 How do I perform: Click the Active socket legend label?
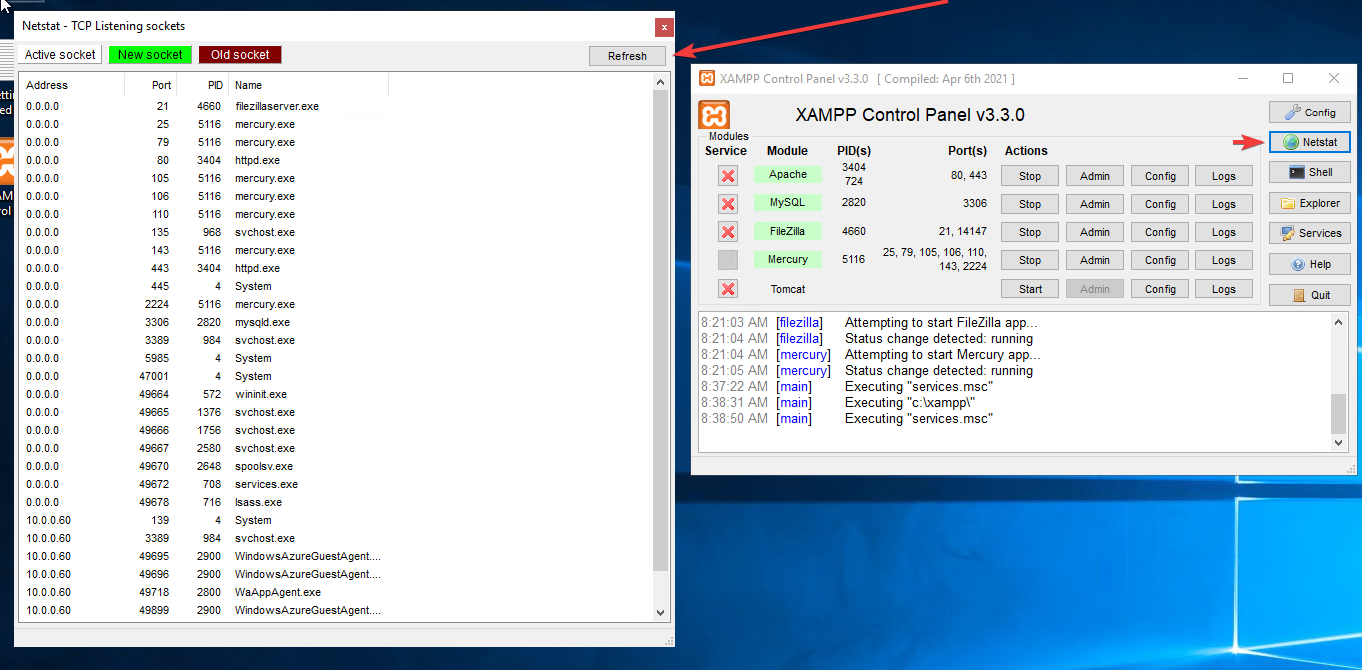60,55
